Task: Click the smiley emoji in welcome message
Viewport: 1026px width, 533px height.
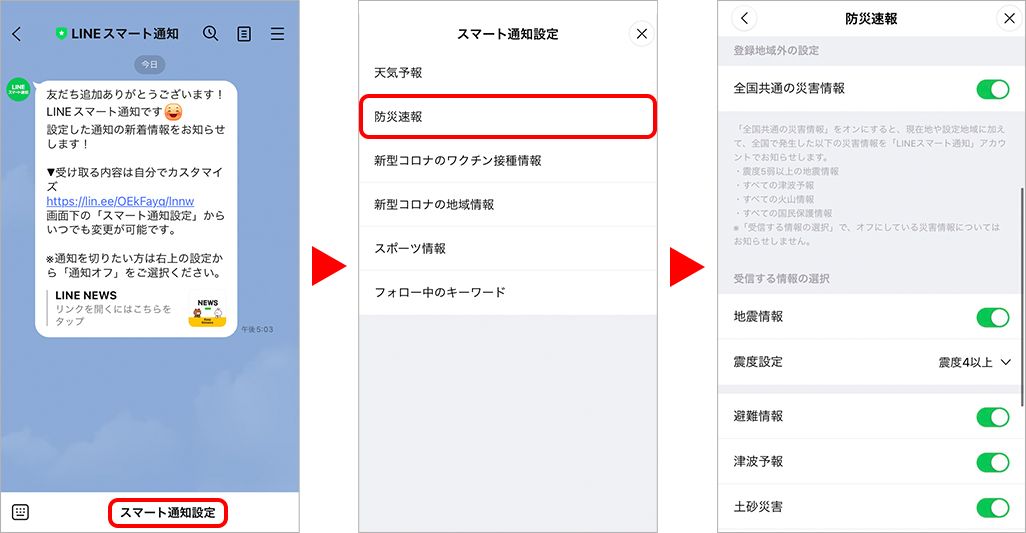Action: (x=173, y=112)
